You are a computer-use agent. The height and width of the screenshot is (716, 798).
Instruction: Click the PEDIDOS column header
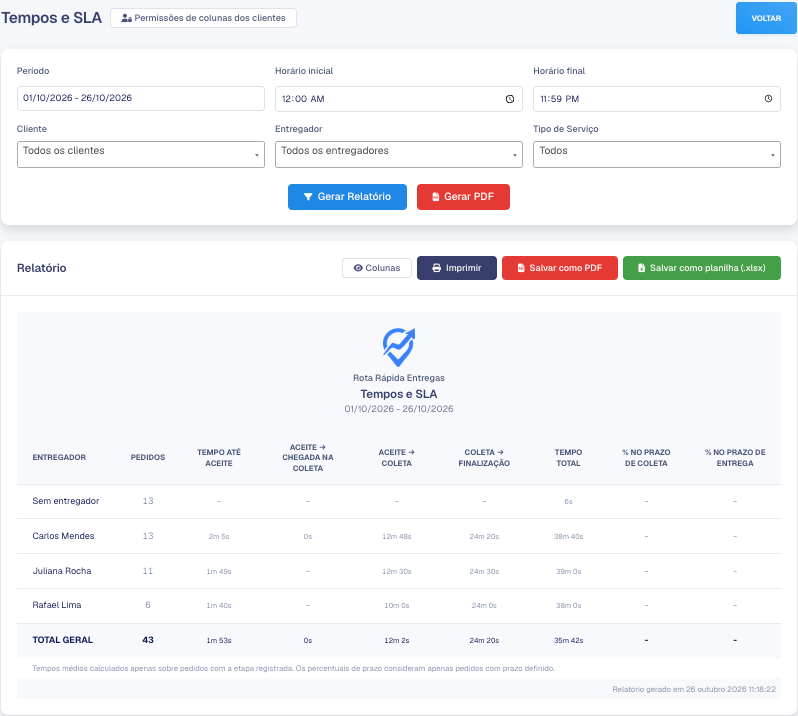click(148, 457)
